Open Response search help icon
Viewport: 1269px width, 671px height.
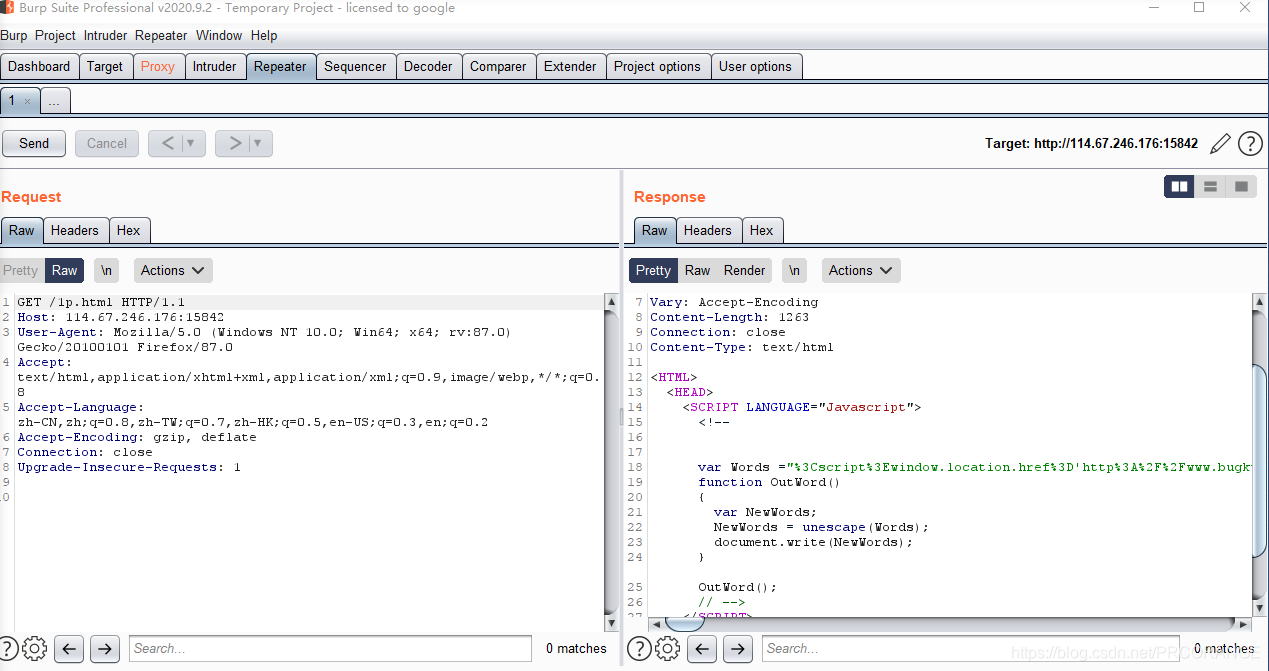click(641, 648)
